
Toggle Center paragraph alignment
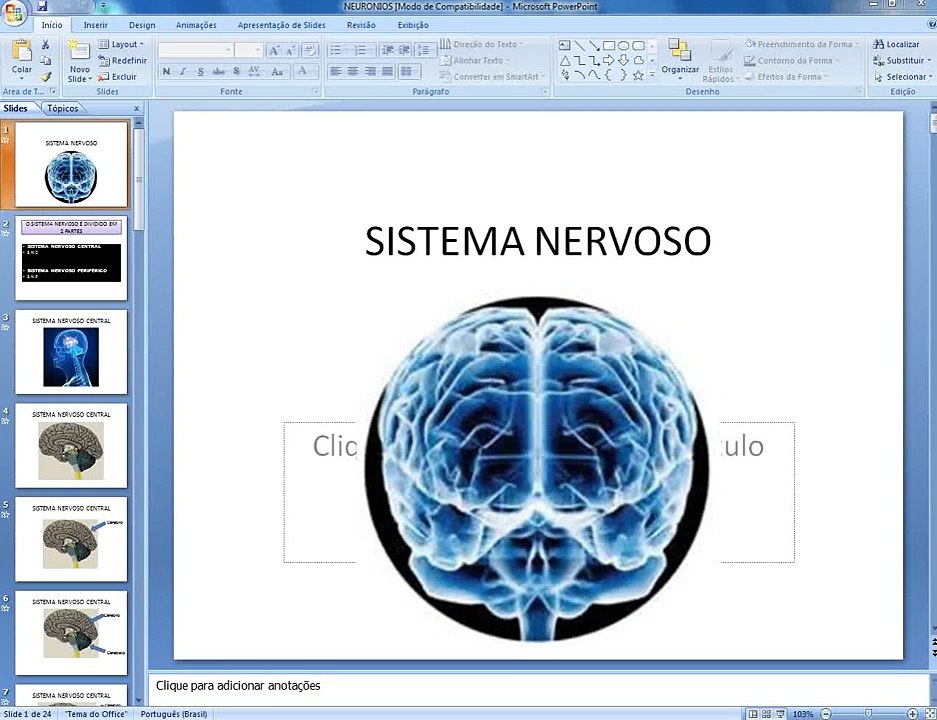(x=353, y=72)
